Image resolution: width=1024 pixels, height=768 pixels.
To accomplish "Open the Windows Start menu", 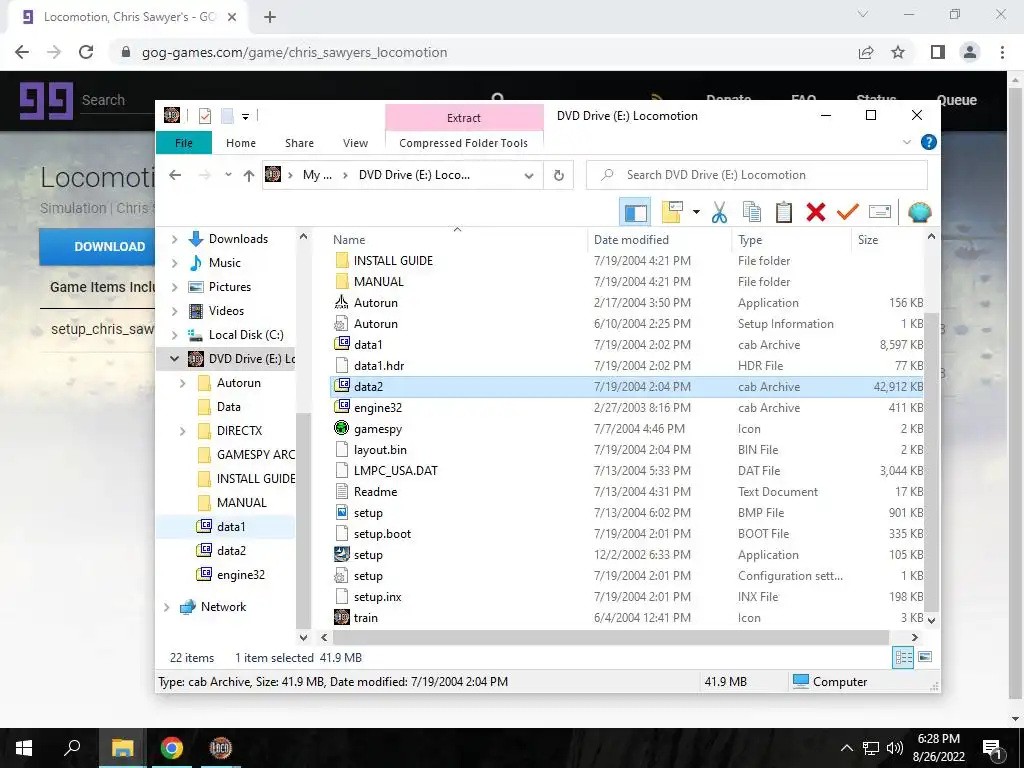I will click(x=24, y=748).
